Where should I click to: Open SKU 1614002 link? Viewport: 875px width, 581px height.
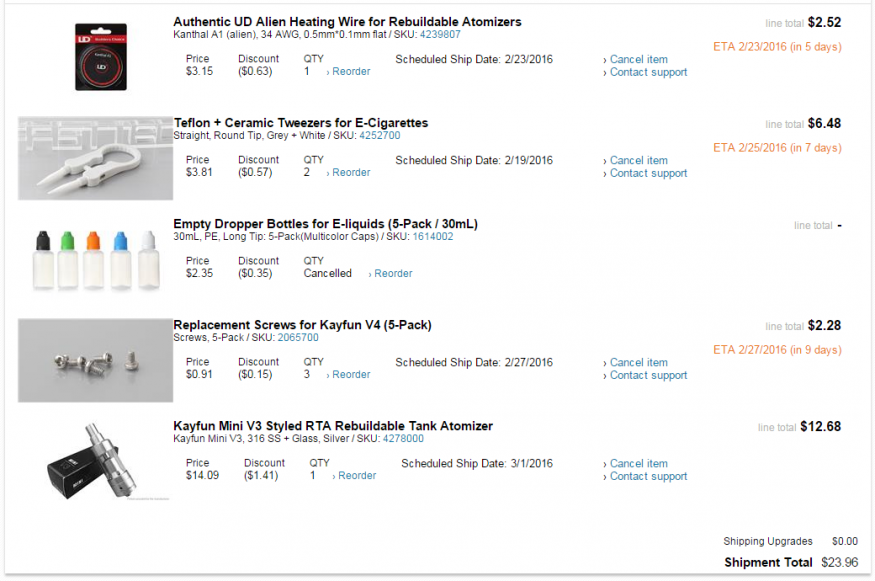432,237
